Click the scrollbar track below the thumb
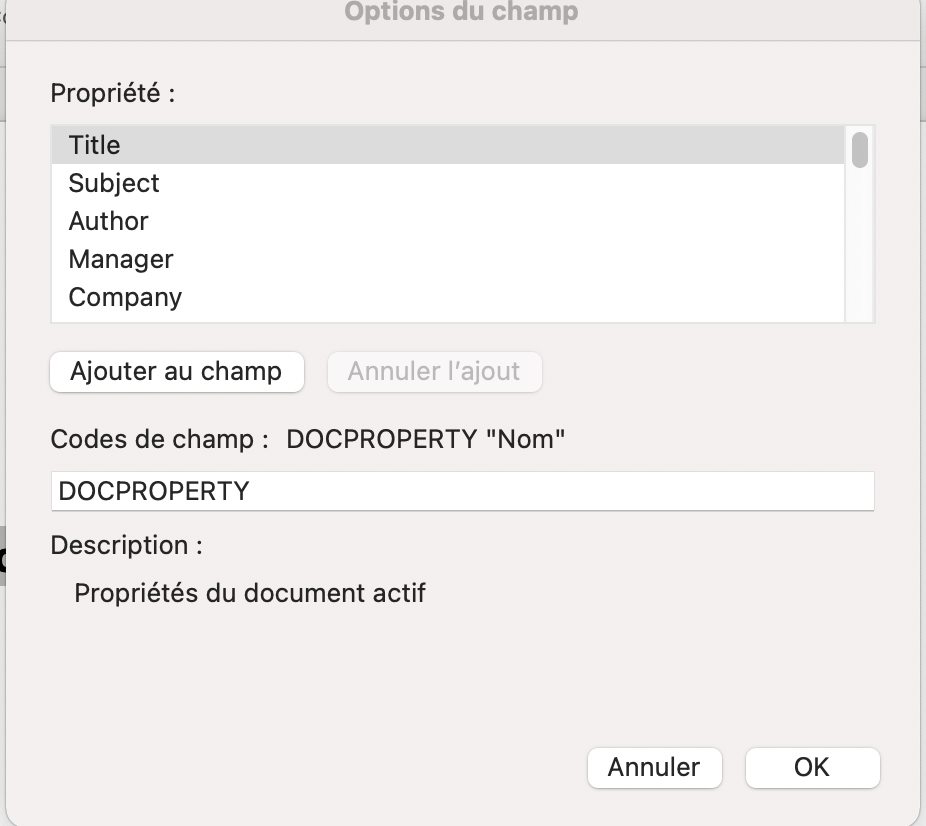926x826 pixels. [859, 250]
